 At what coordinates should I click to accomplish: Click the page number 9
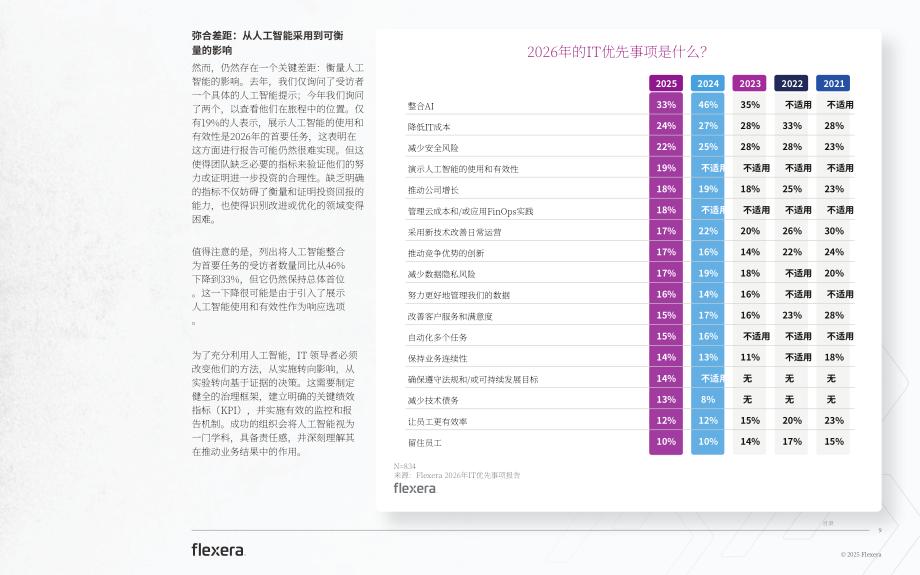tap(880, 530)
